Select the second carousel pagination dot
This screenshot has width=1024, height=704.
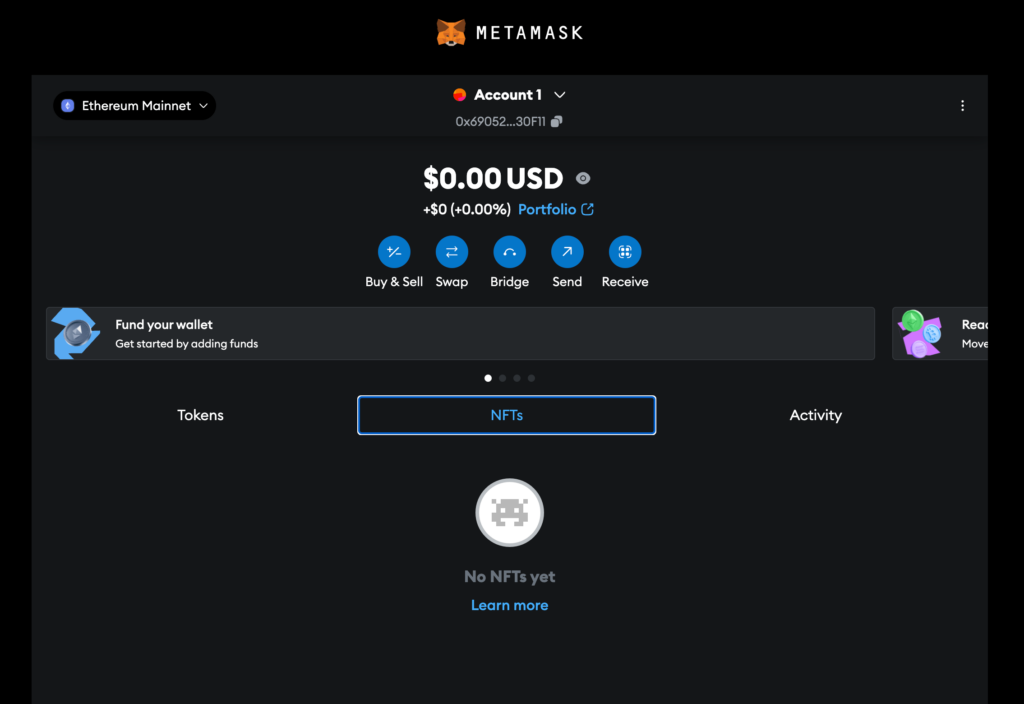(x=502, y=378)
